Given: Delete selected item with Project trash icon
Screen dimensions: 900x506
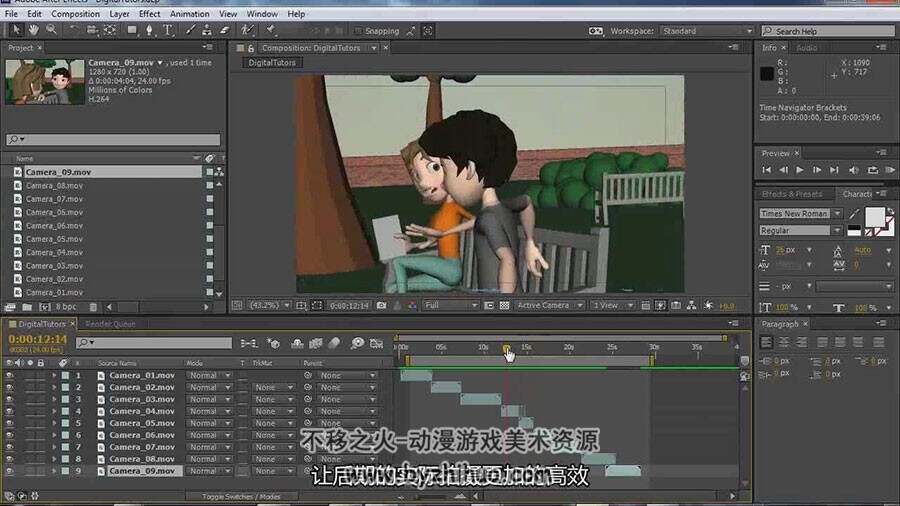Looking at the screenshot, I should (x=93, y=307).
